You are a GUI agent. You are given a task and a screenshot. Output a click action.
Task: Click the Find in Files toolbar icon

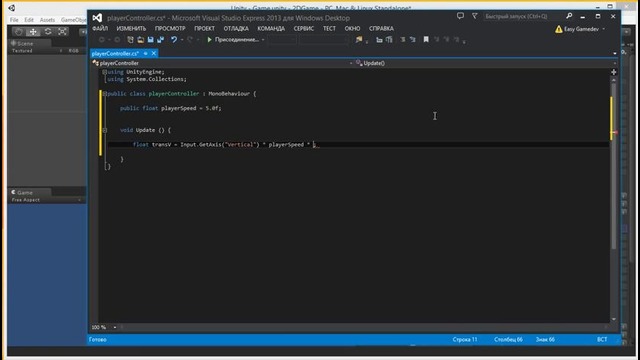[359, 40]
